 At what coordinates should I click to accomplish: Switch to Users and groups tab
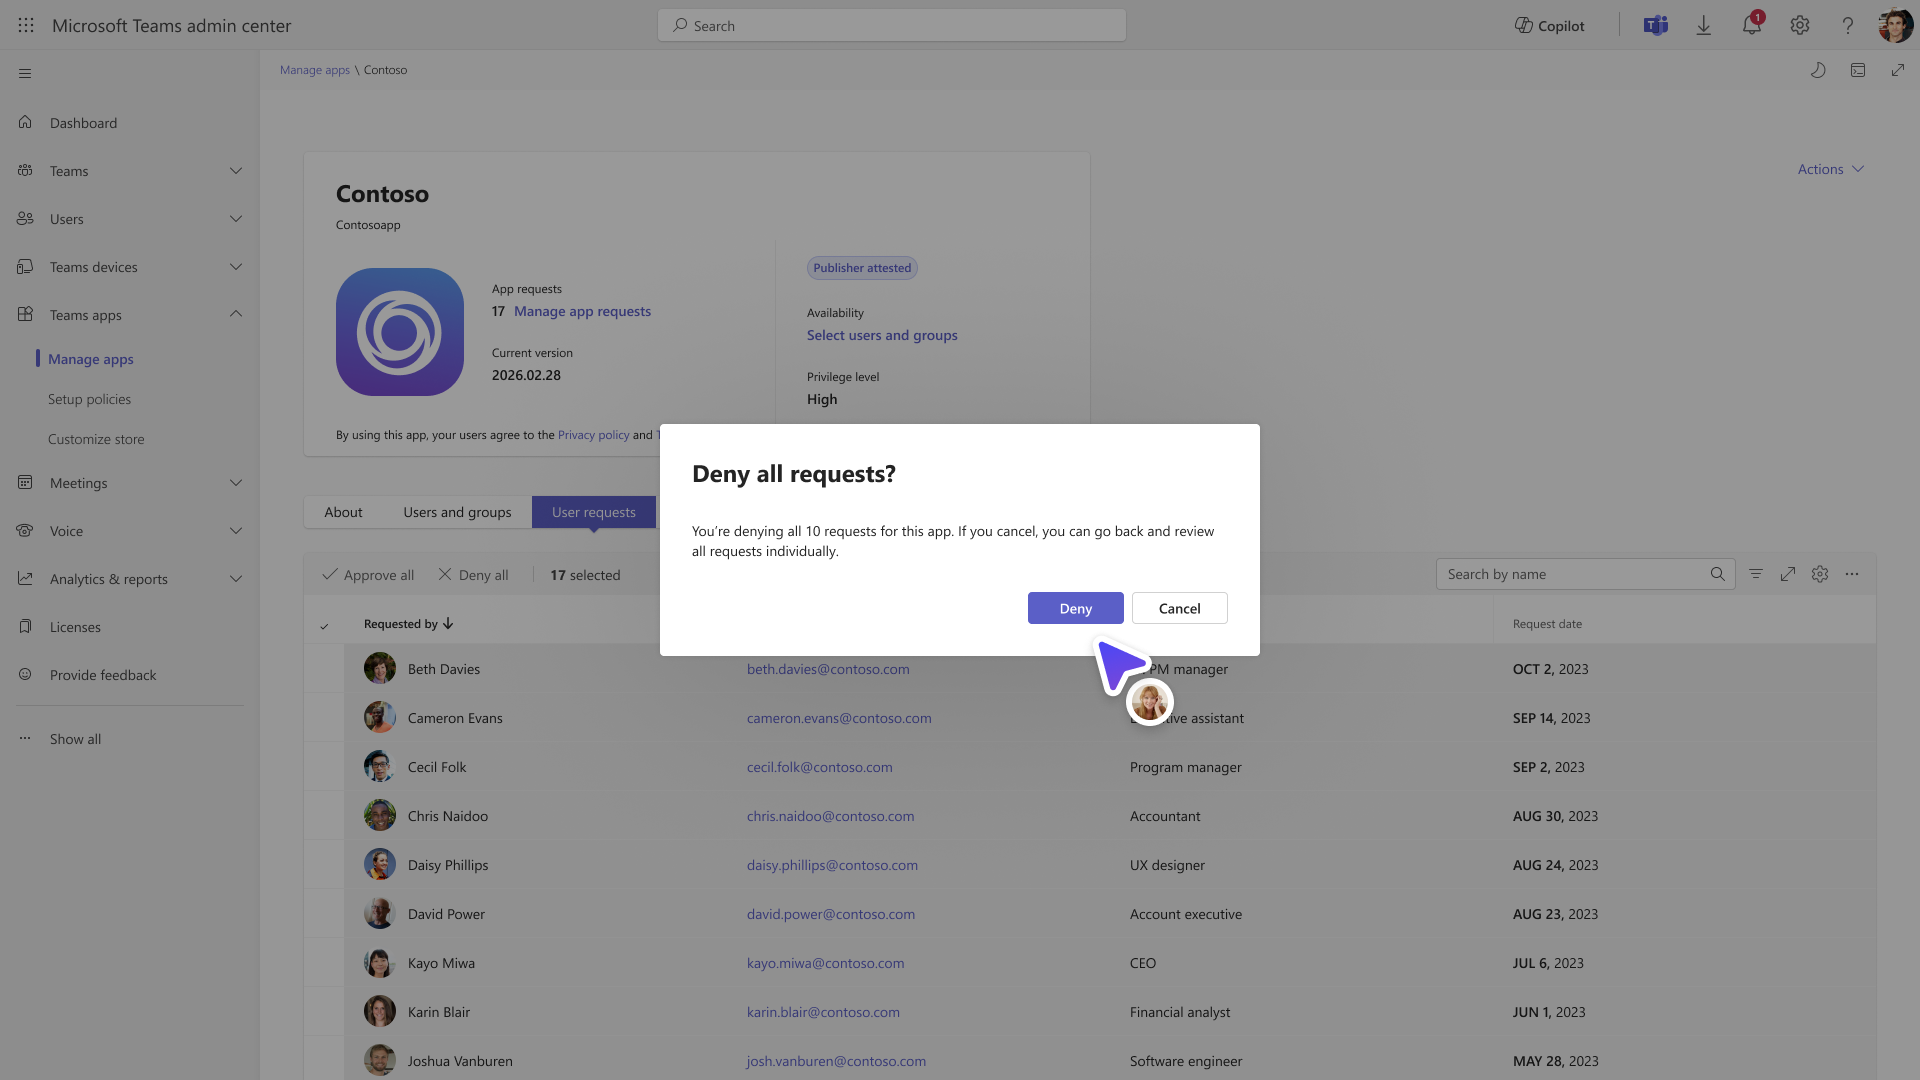[457, 512]
